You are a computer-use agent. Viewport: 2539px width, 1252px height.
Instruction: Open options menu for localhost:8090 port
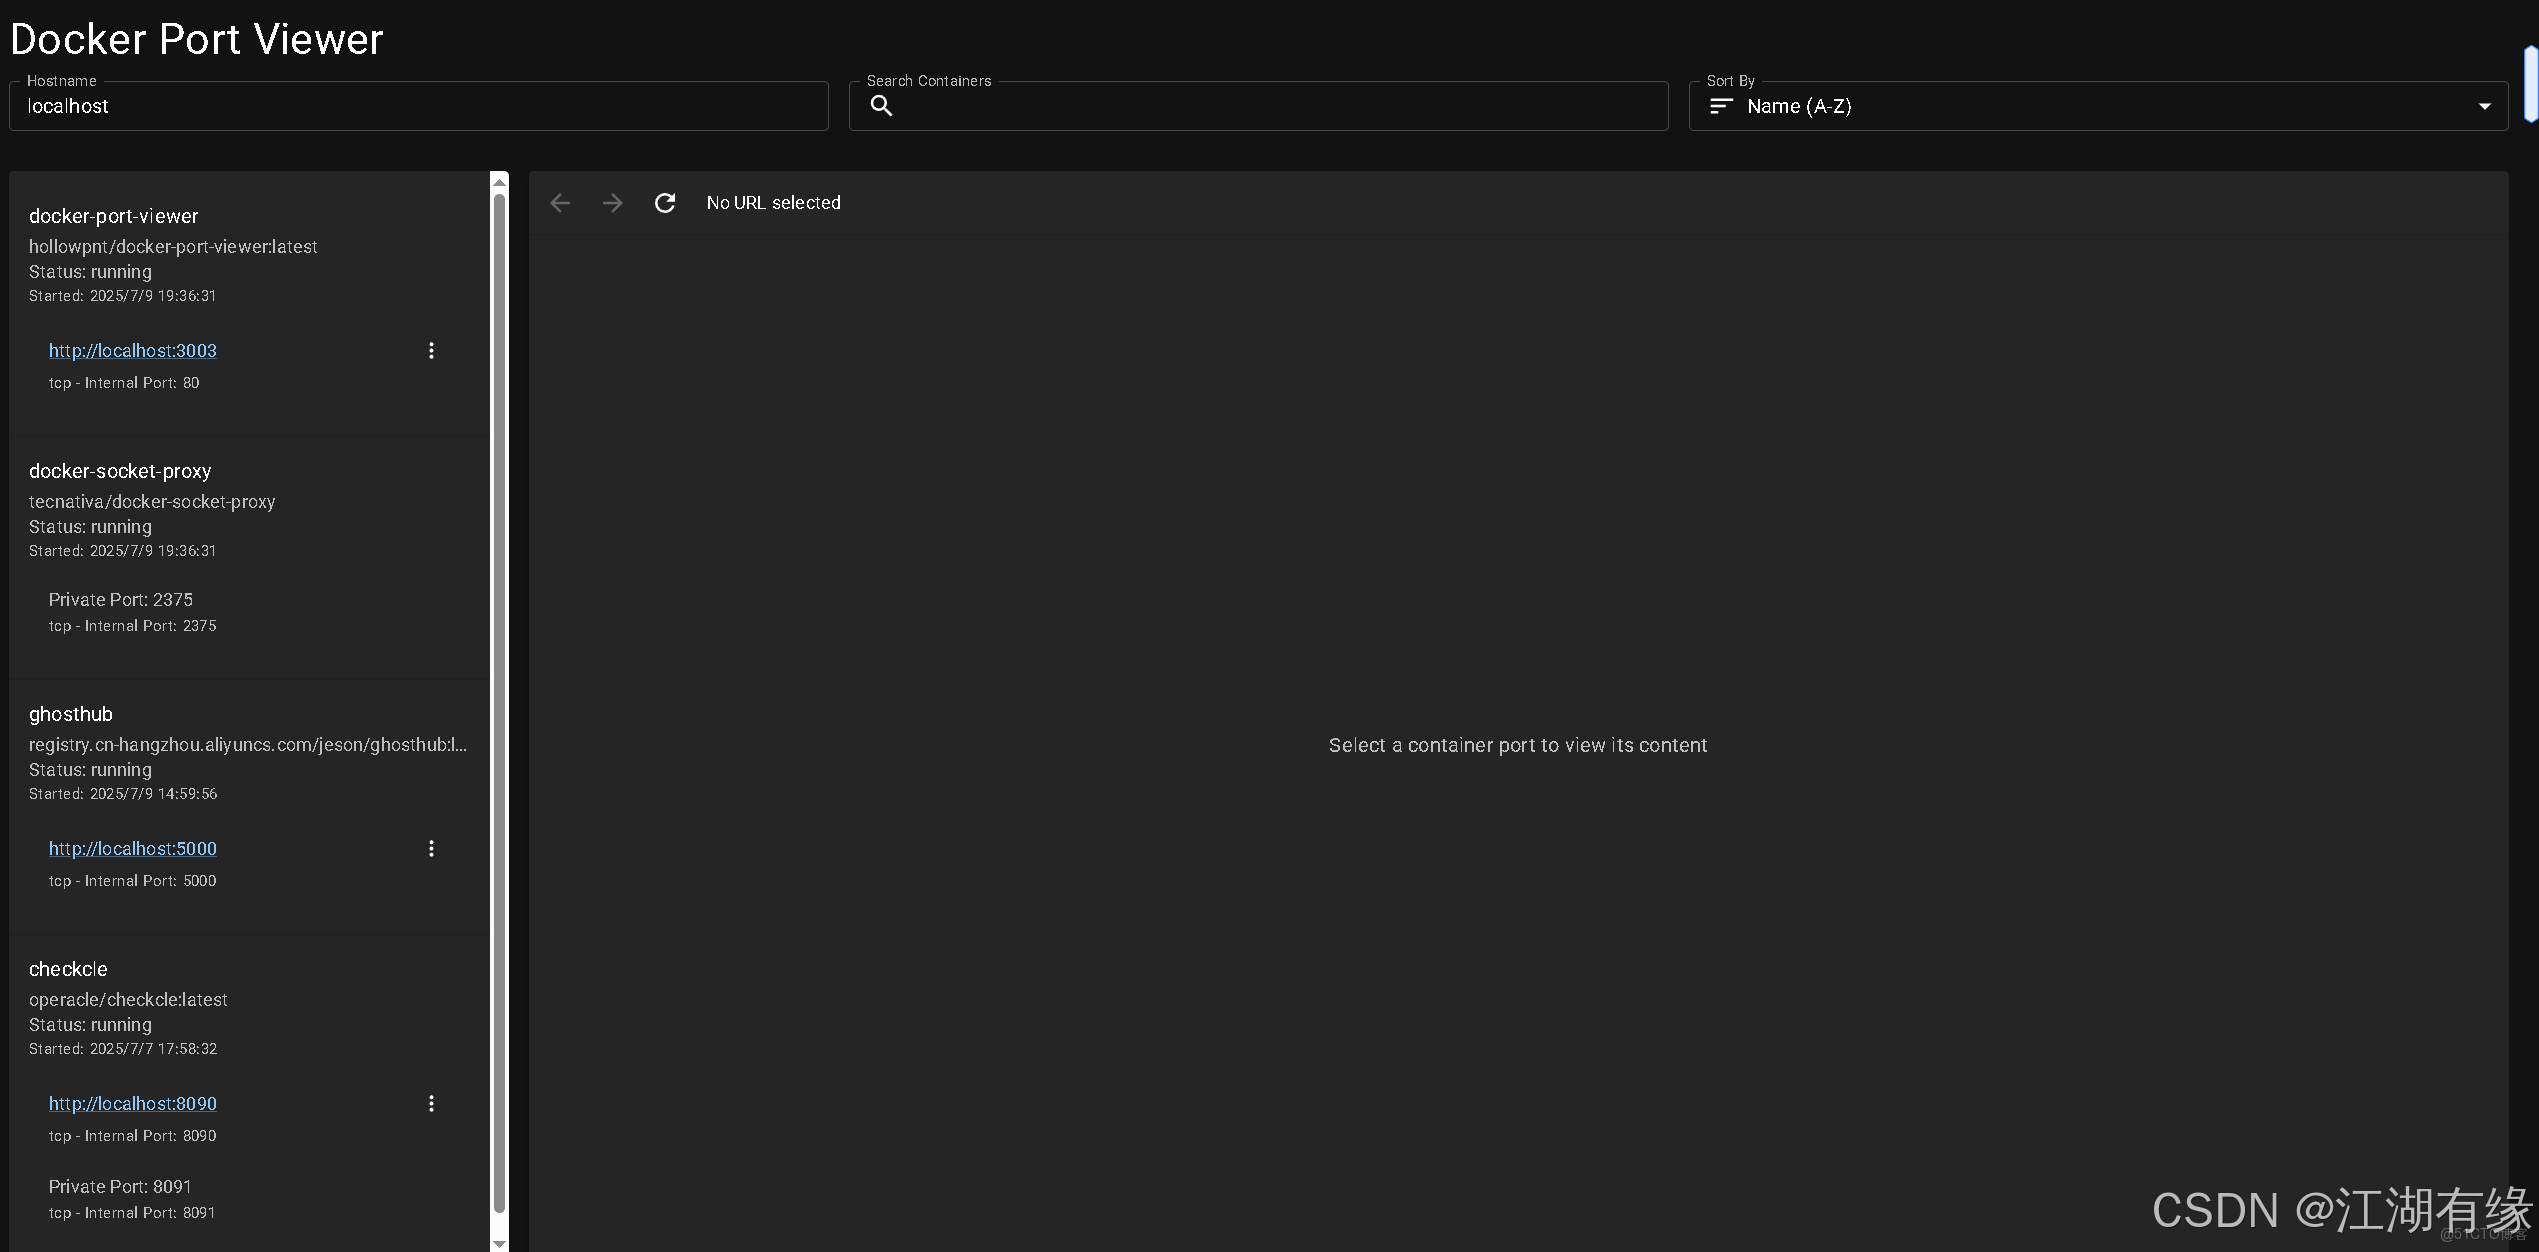coord(431,1104)
